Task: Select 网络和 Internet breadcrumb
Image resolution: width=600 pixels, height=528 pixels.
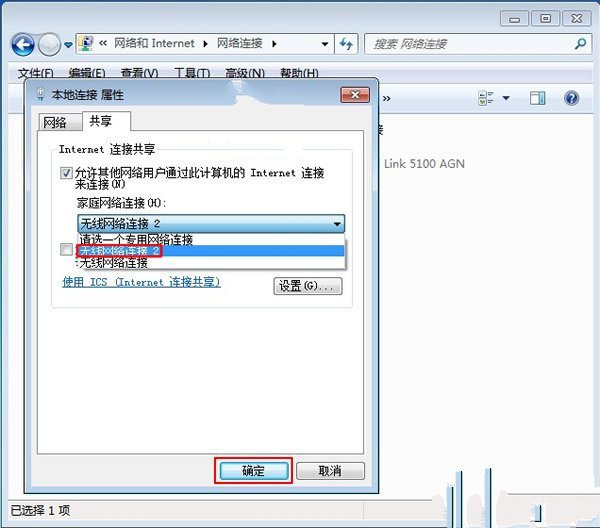Action: coord(154,43)
